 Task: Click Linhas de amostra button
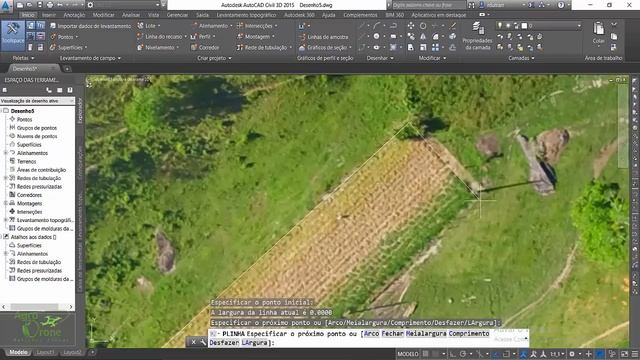pos(324,37)
